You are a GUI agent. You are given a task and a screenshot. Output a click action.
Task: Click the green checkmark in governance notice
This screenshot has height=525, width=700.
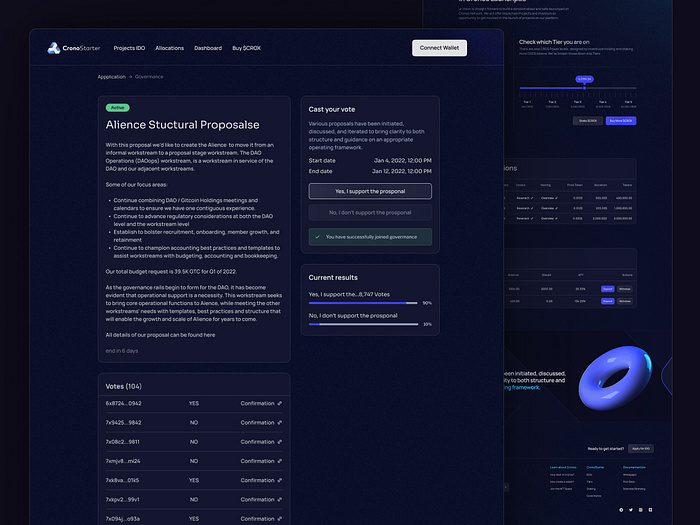click(x=317, y=237)
